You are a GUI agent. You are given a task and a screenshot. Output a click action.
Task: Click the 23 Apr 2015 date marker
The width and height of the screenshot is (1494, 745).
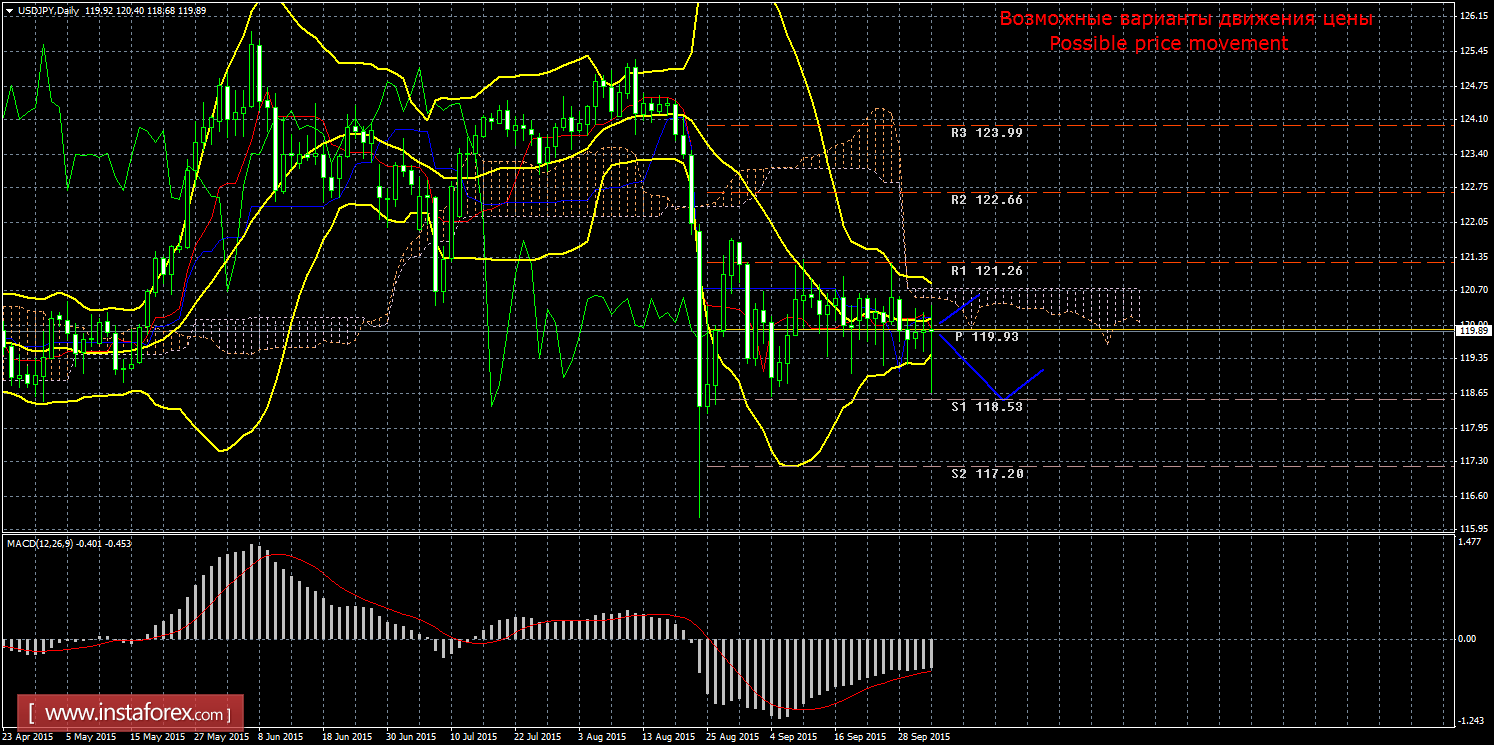pyautogui.click(x=27, y=737)
